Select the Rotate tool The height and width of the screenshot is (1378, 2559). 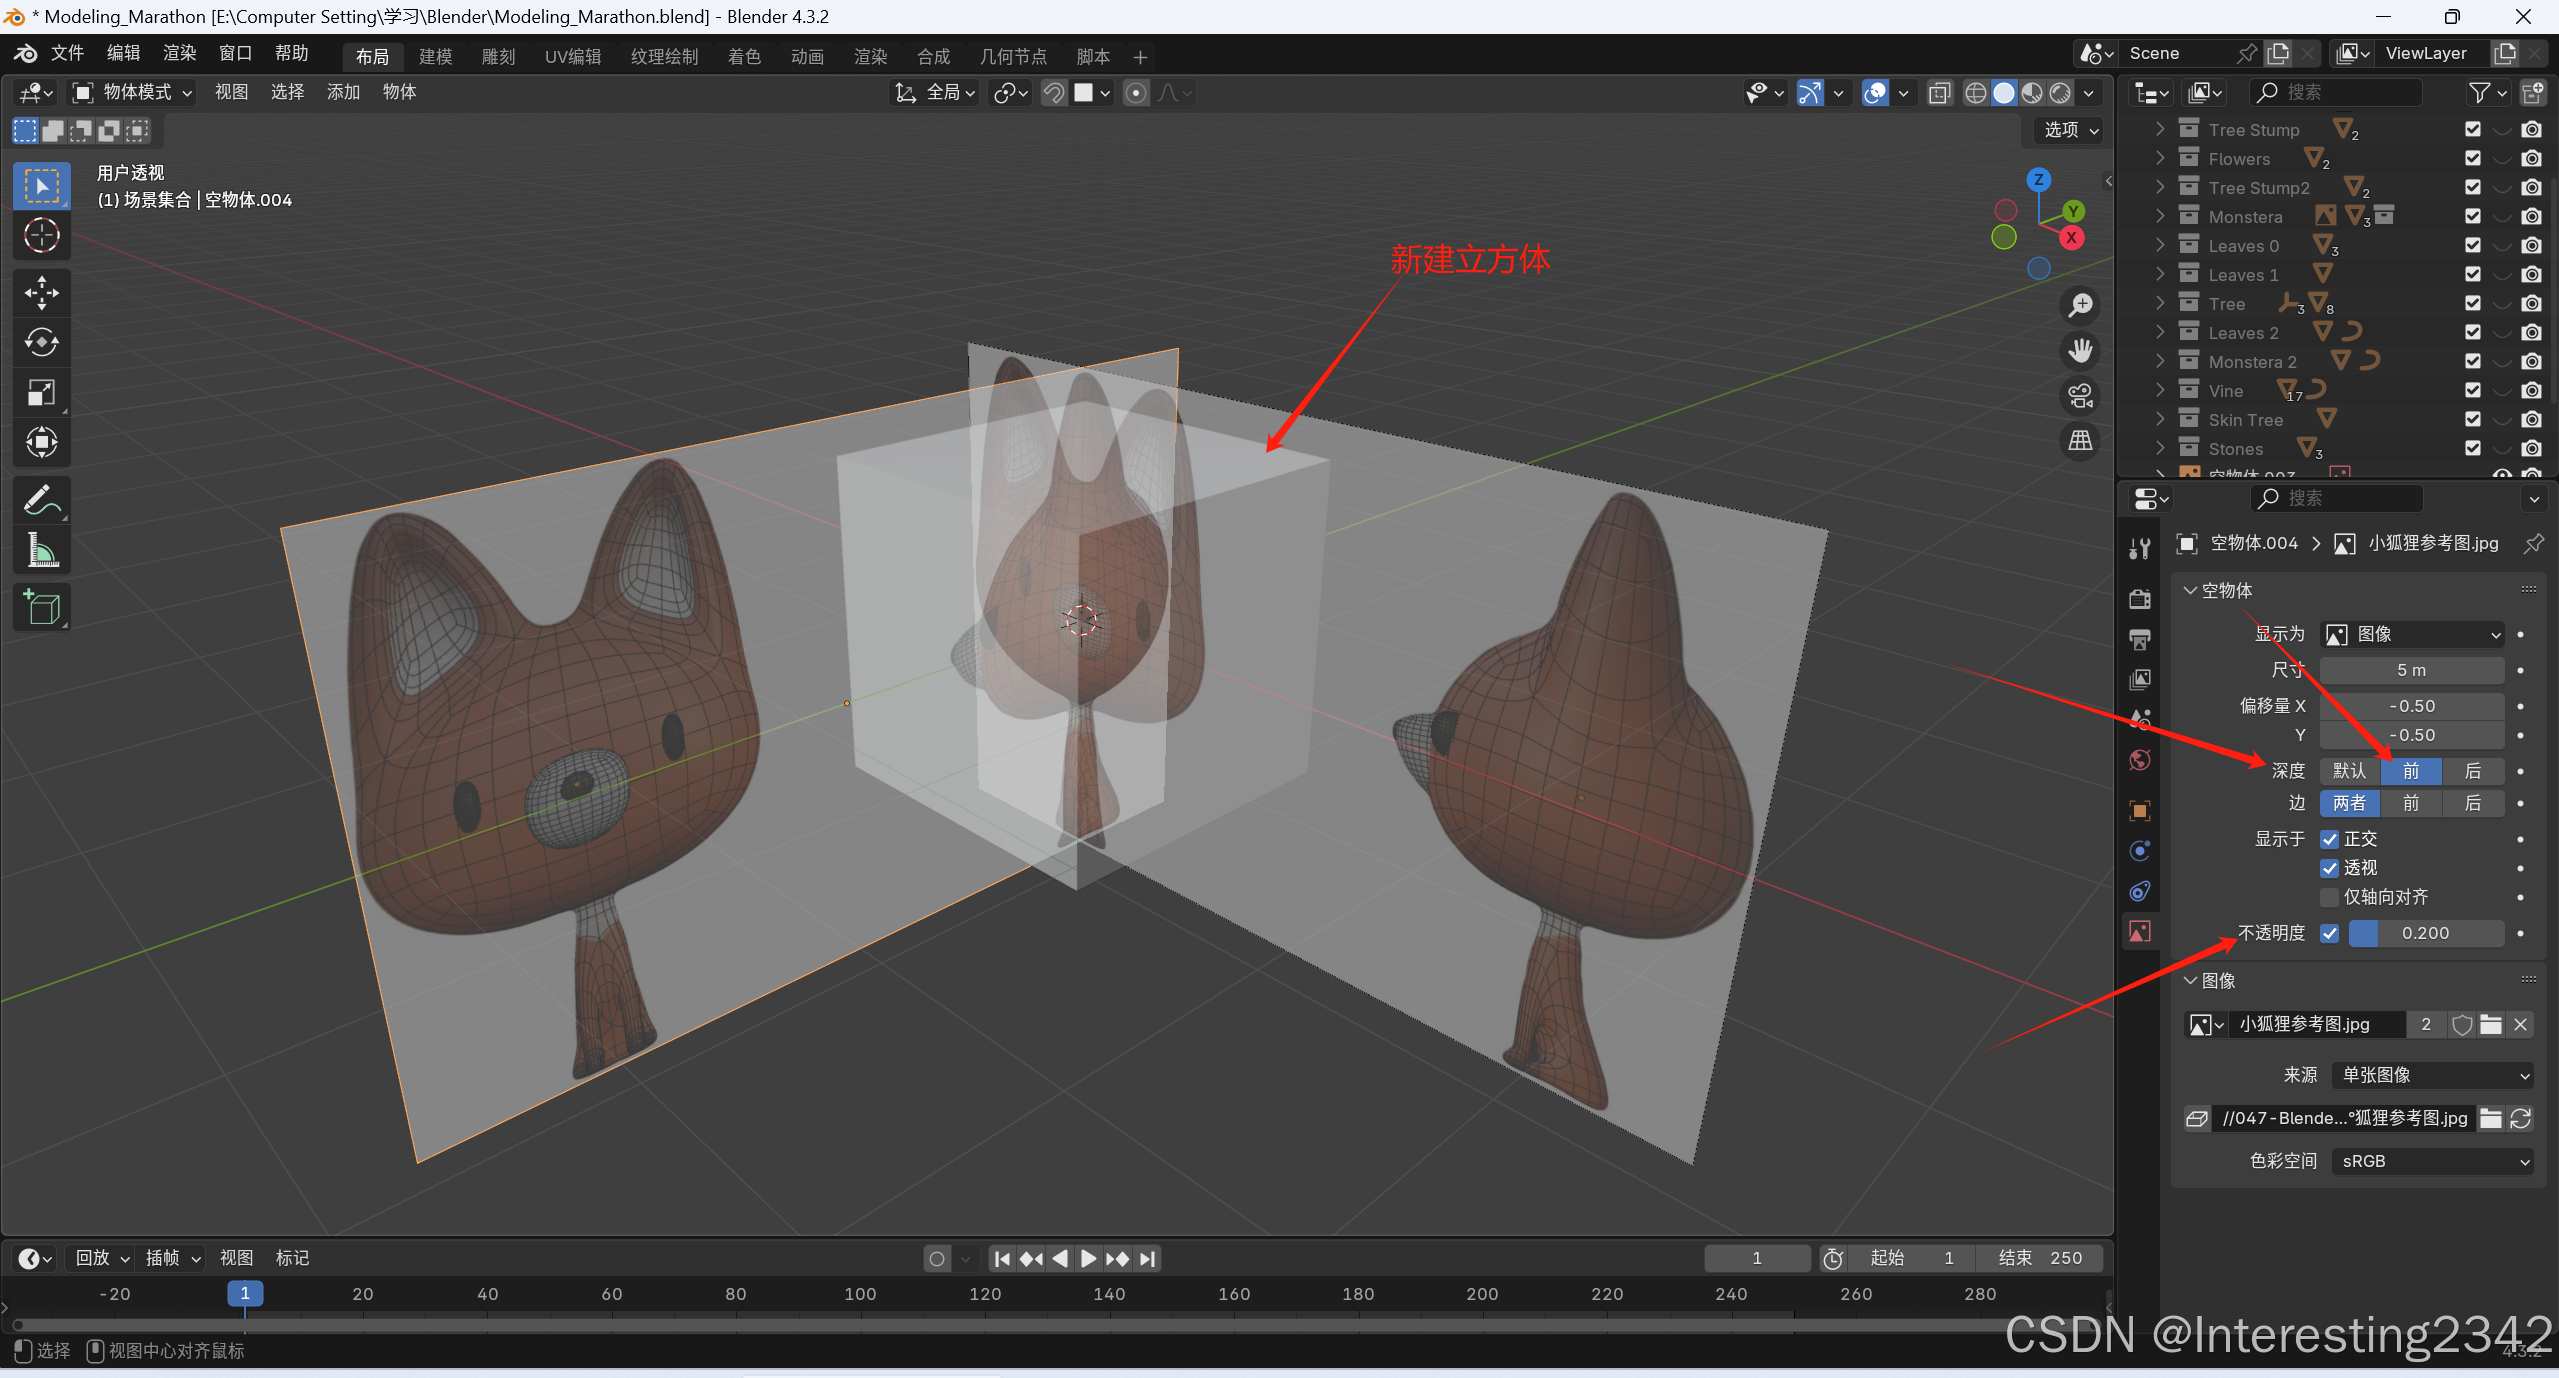[41, 342]
